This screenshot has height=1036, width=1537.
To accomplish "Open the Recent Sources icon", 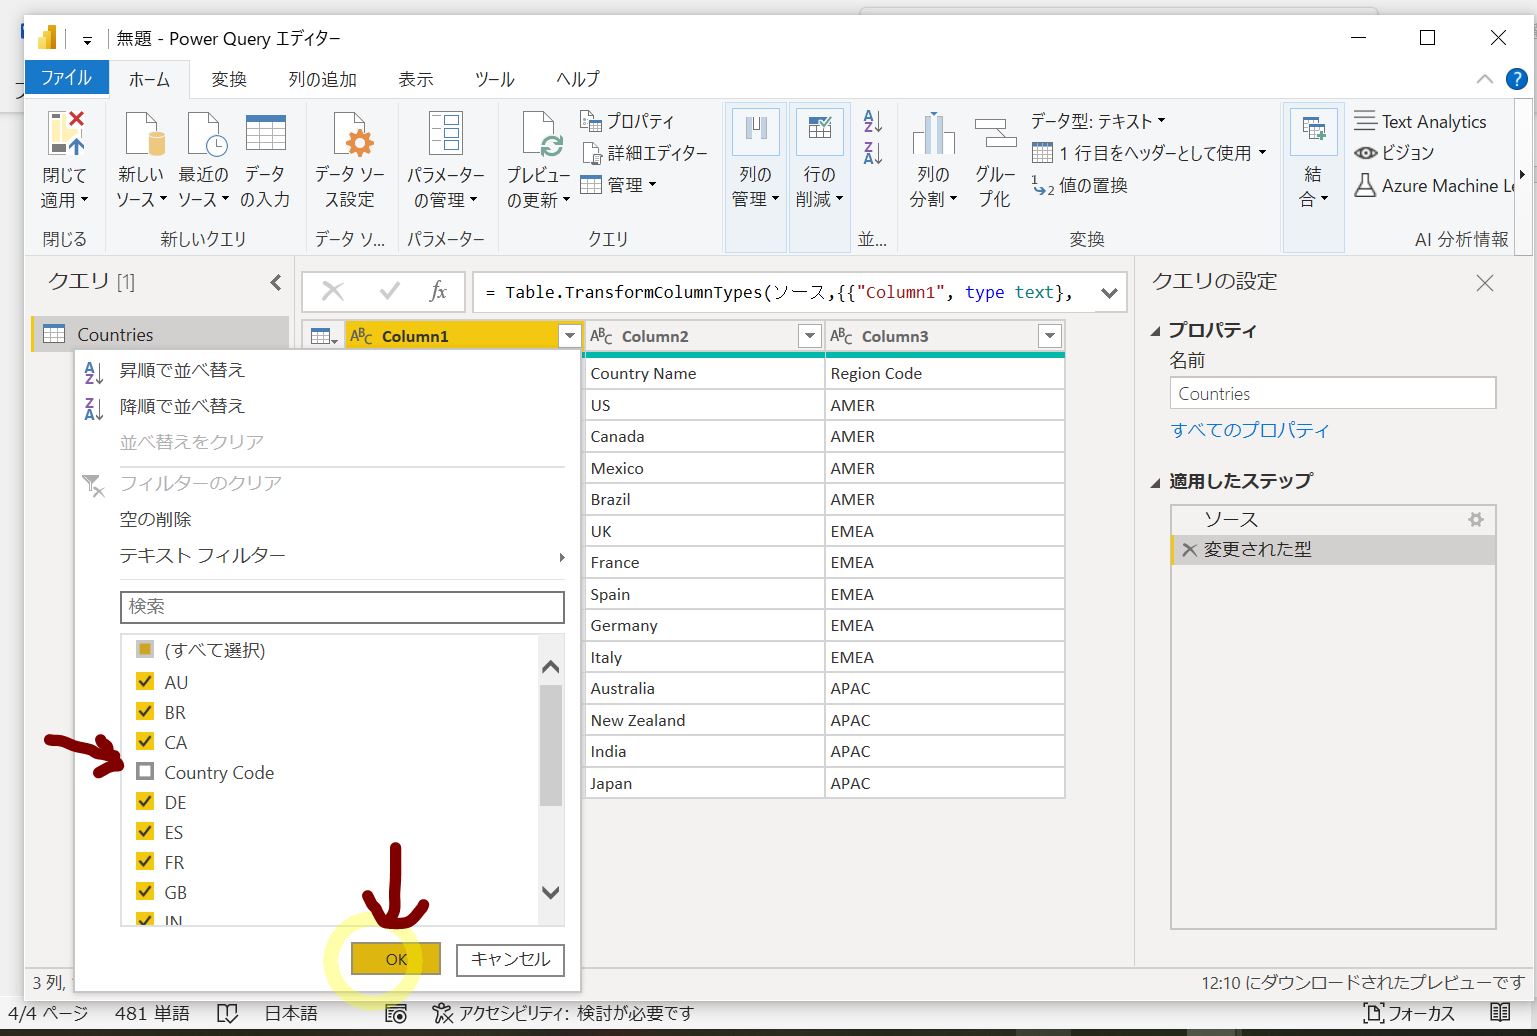I will [207, 134].
